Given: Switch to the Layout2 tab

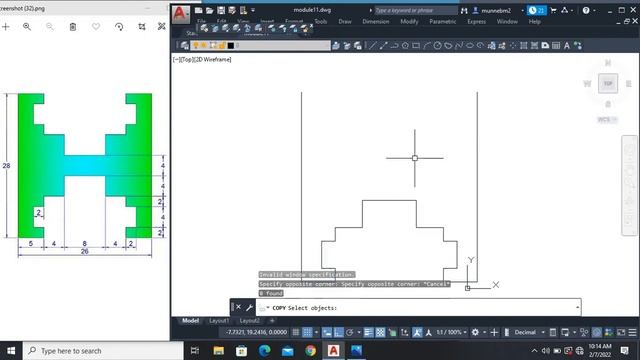Looking at the screenshot, I should coord(249,321).
